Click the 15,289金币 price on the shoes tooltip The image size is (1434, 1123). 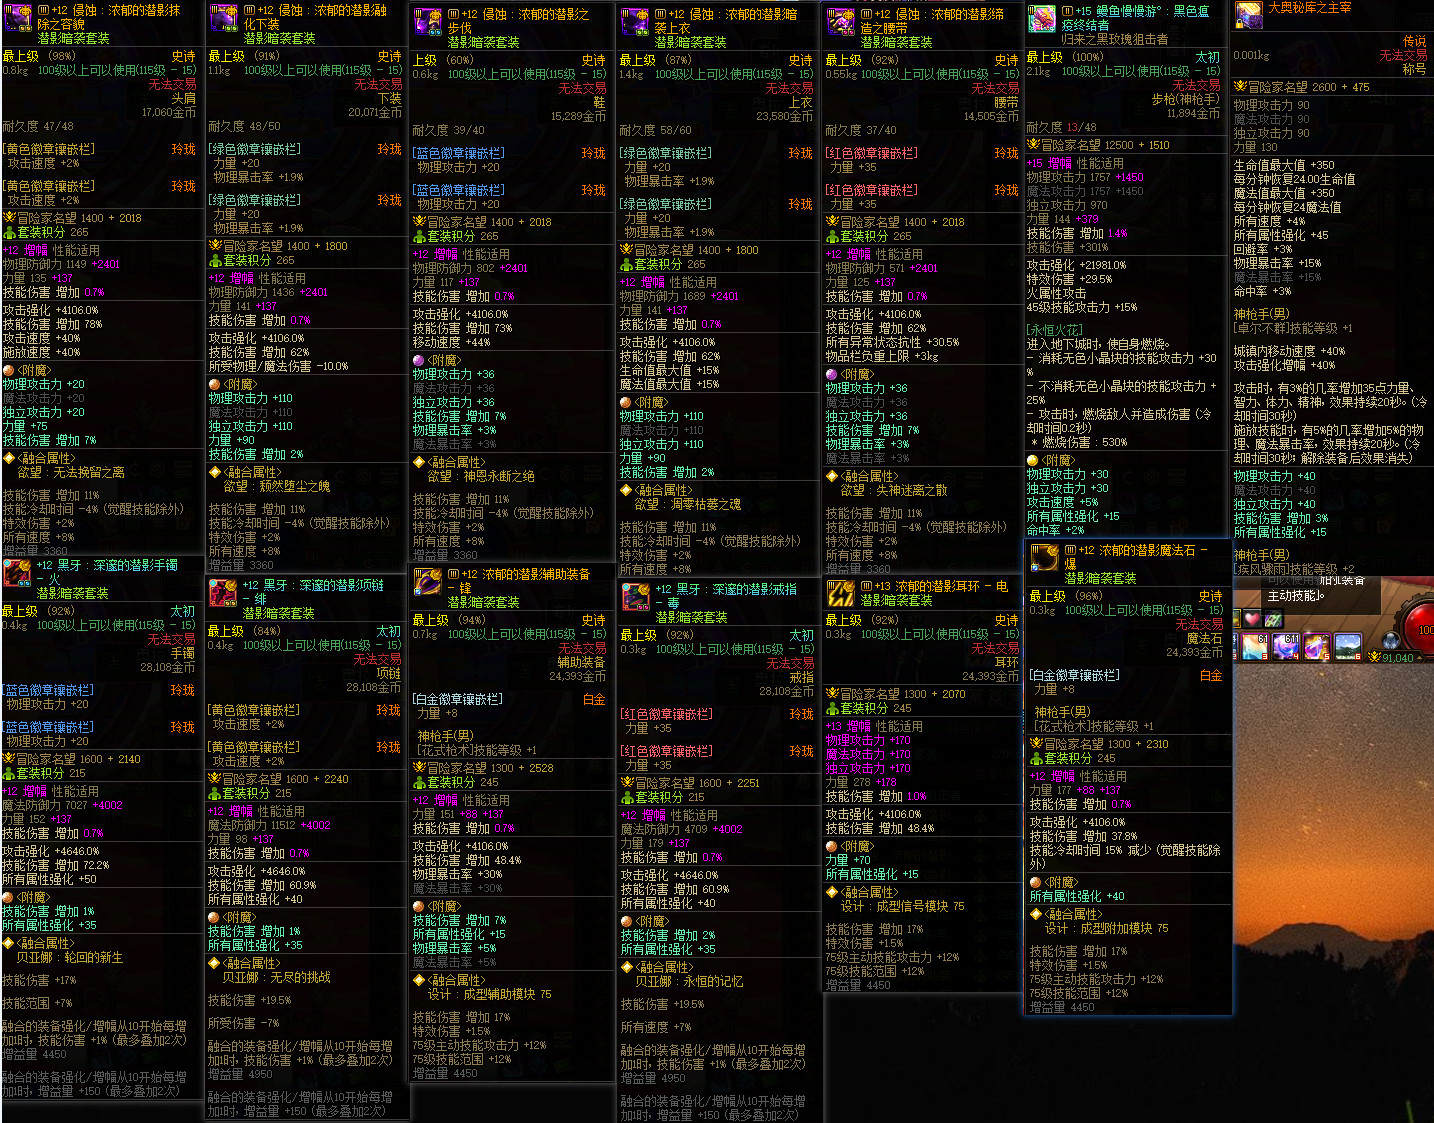[x=578, y=117]
